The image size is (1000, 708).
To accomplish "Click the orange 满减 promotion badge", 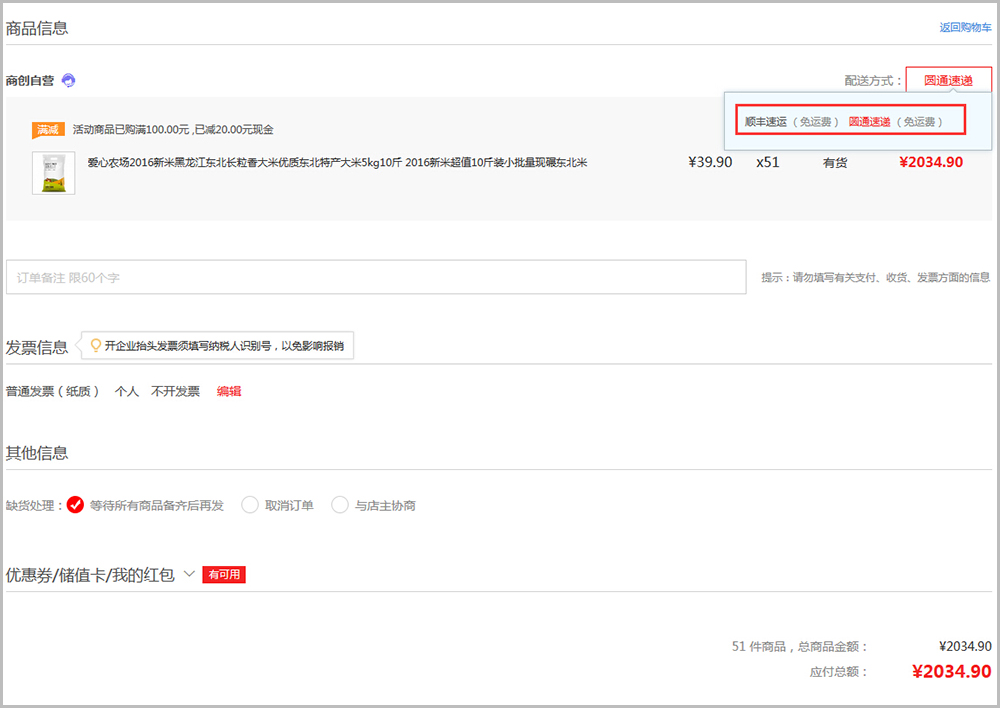I will click(48, 130).
